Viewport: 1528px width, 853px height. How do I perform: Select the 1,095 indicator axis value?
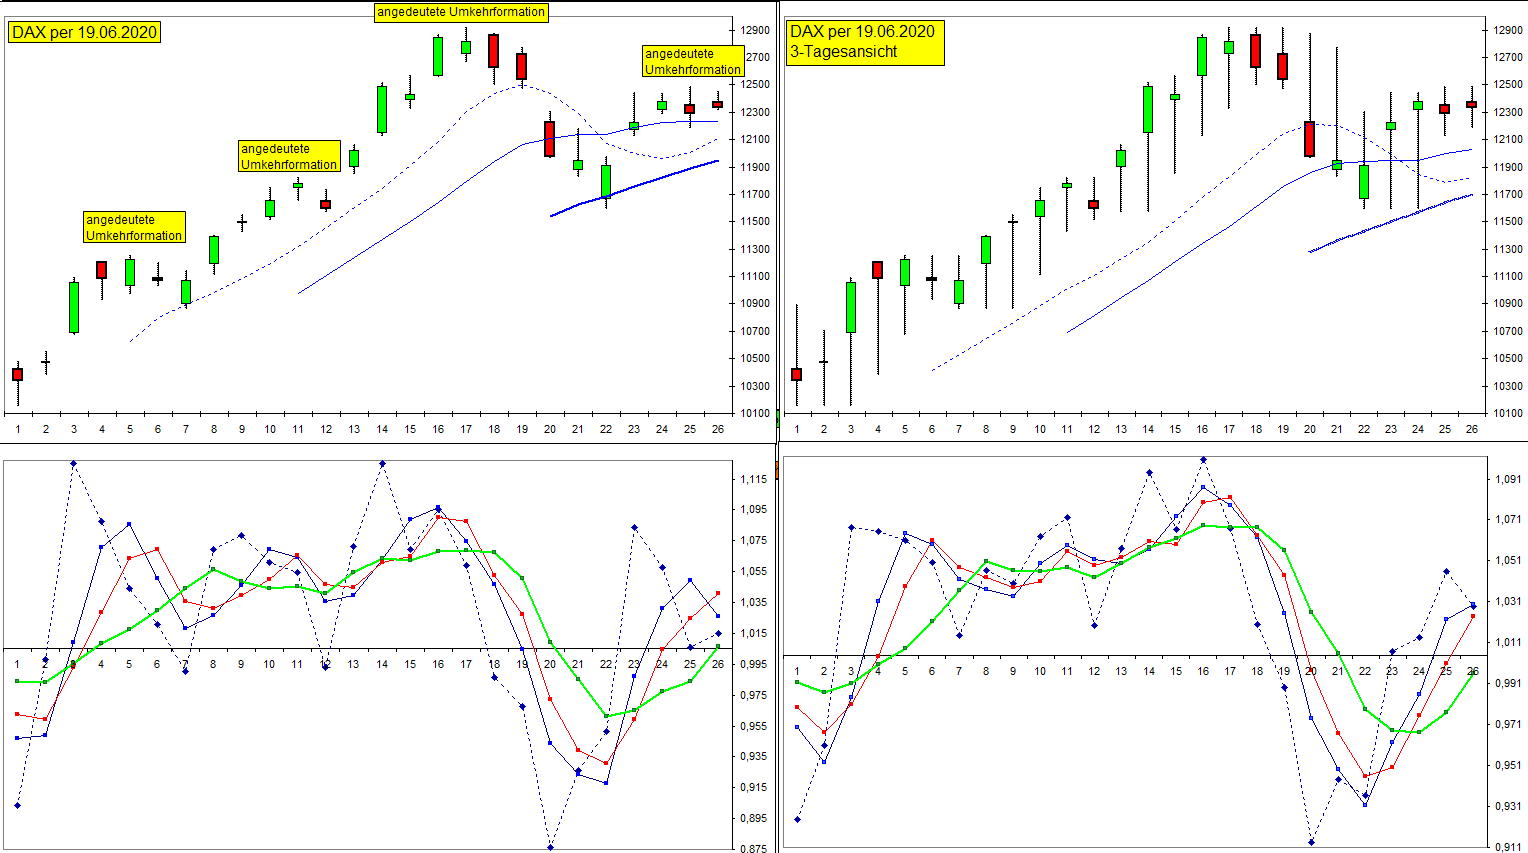(x=755, y=510)
